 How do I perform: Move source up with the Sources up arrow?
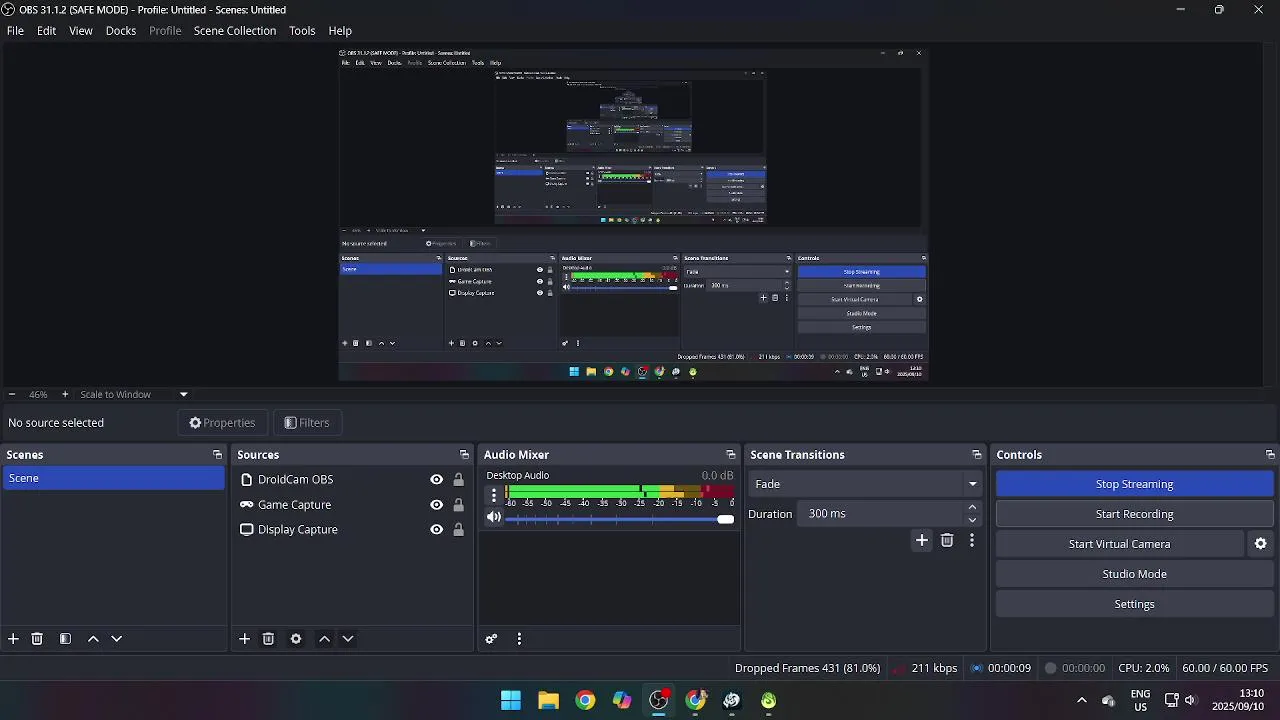pos(324,639)
